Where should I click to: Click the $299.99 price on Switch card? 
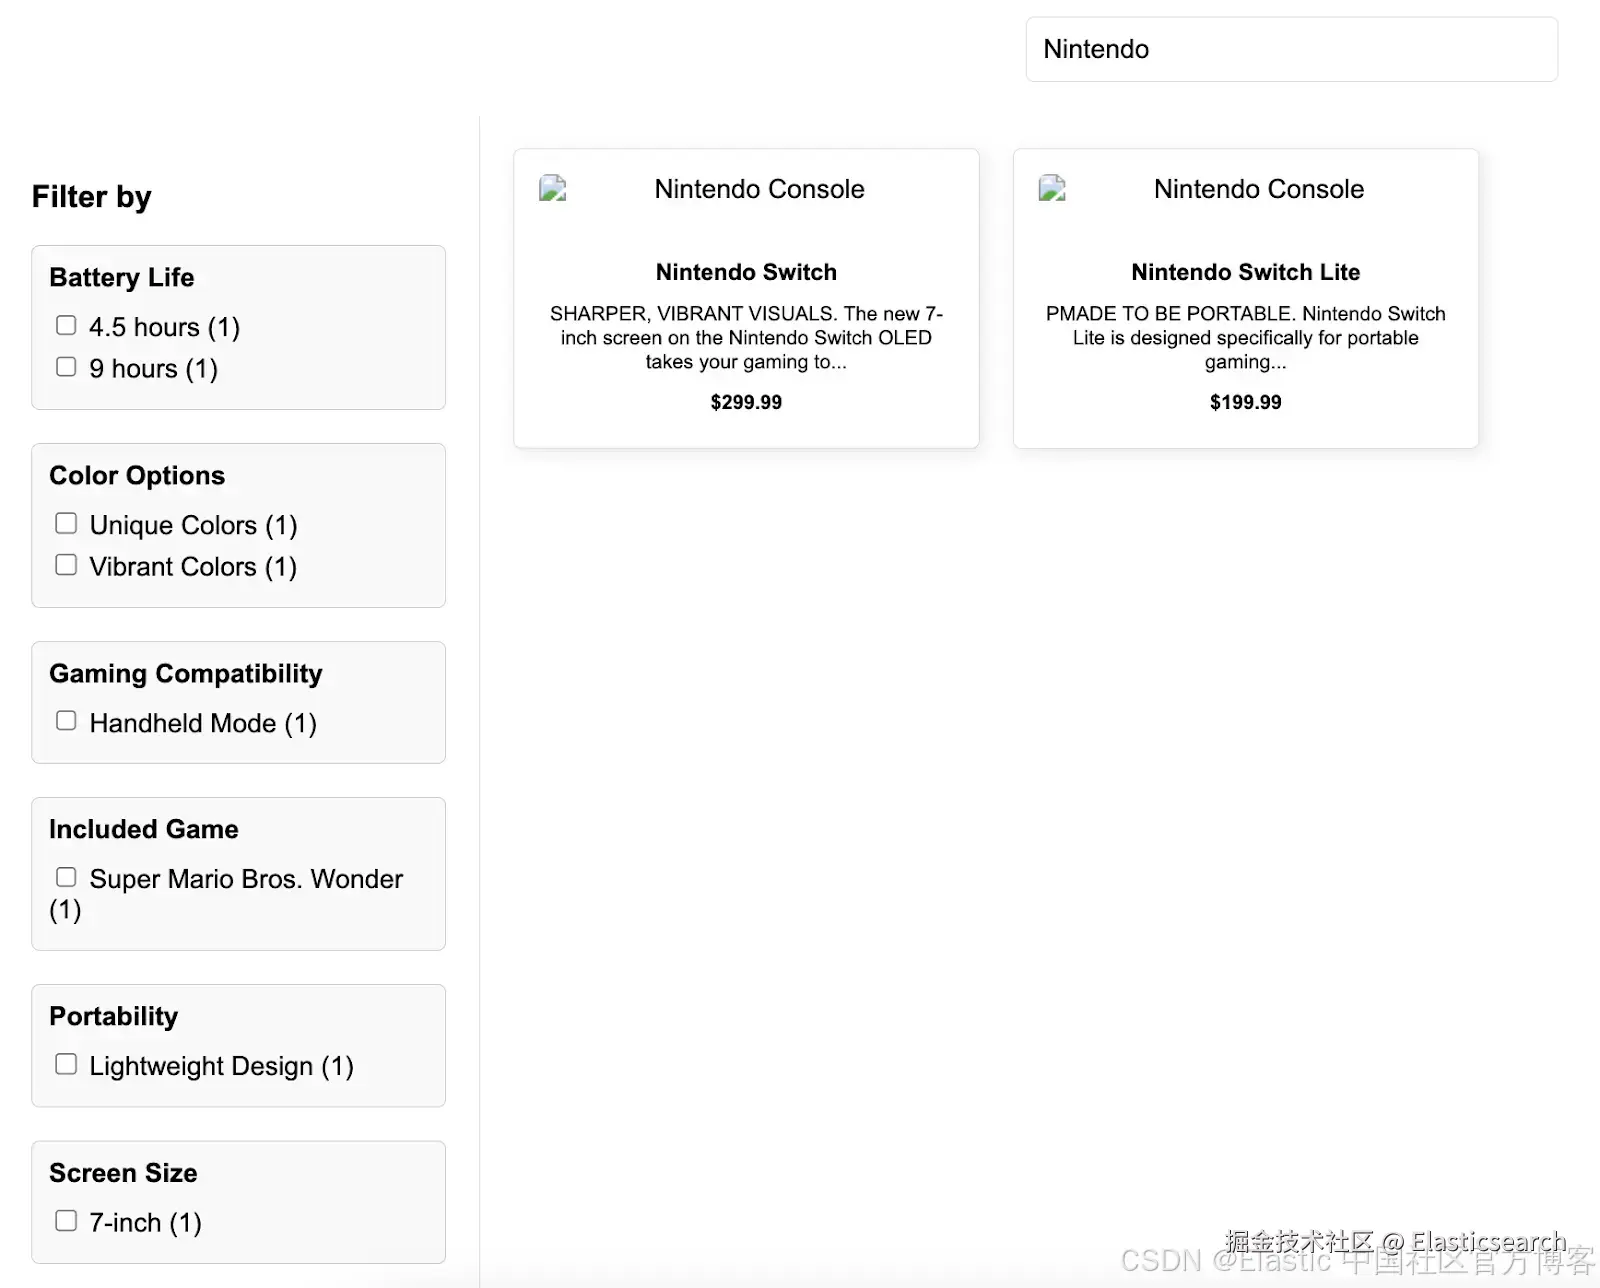[746, 402]
